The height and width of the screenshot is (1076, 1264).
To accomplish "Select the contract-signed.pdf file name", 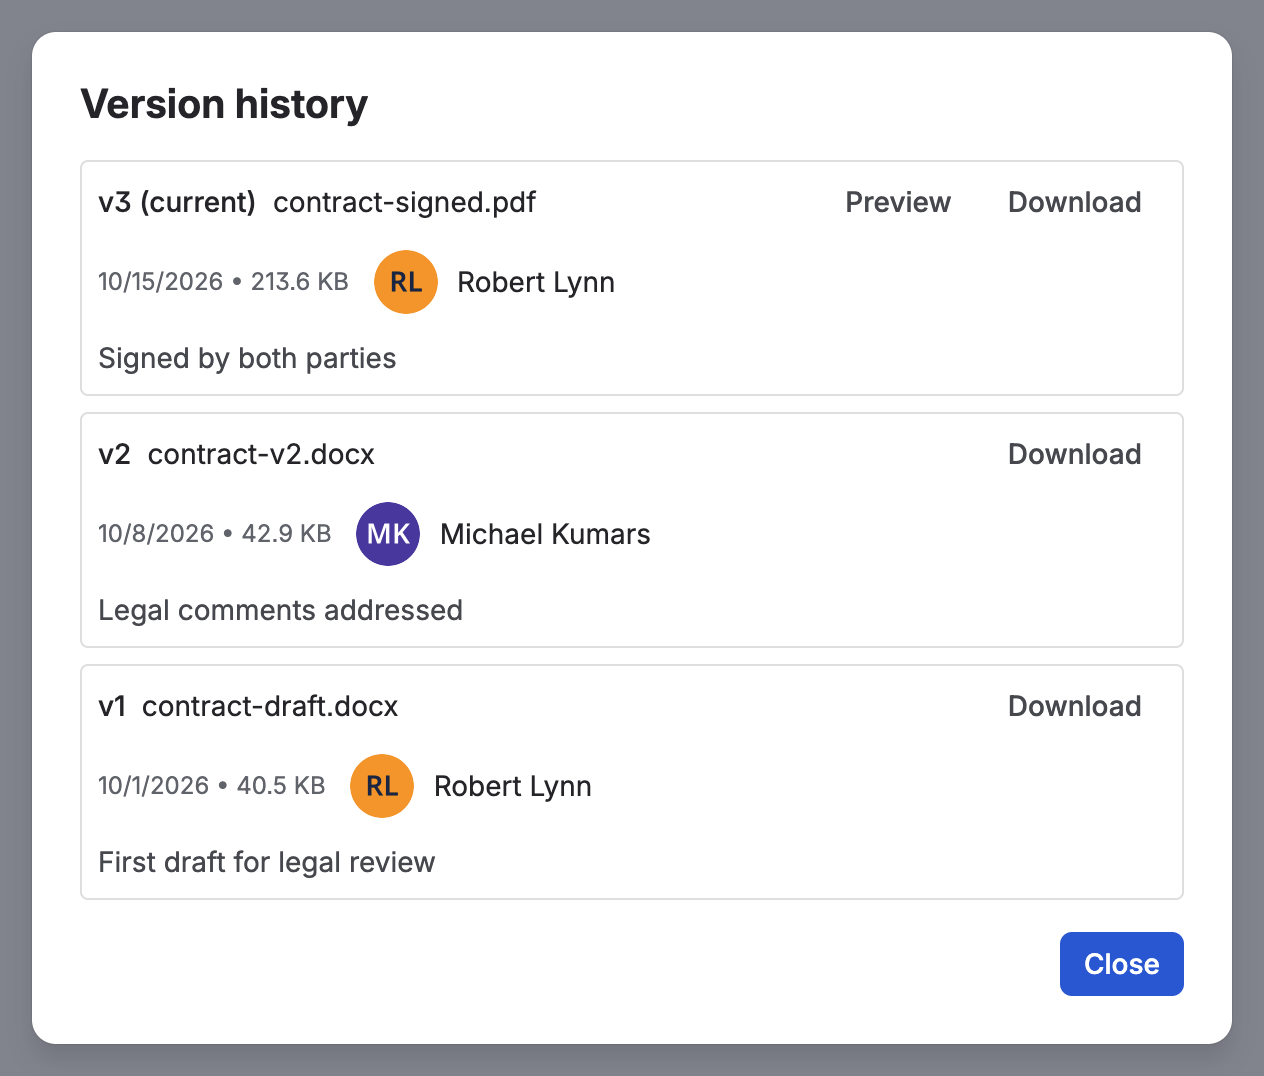I will [x=405, y=203].
